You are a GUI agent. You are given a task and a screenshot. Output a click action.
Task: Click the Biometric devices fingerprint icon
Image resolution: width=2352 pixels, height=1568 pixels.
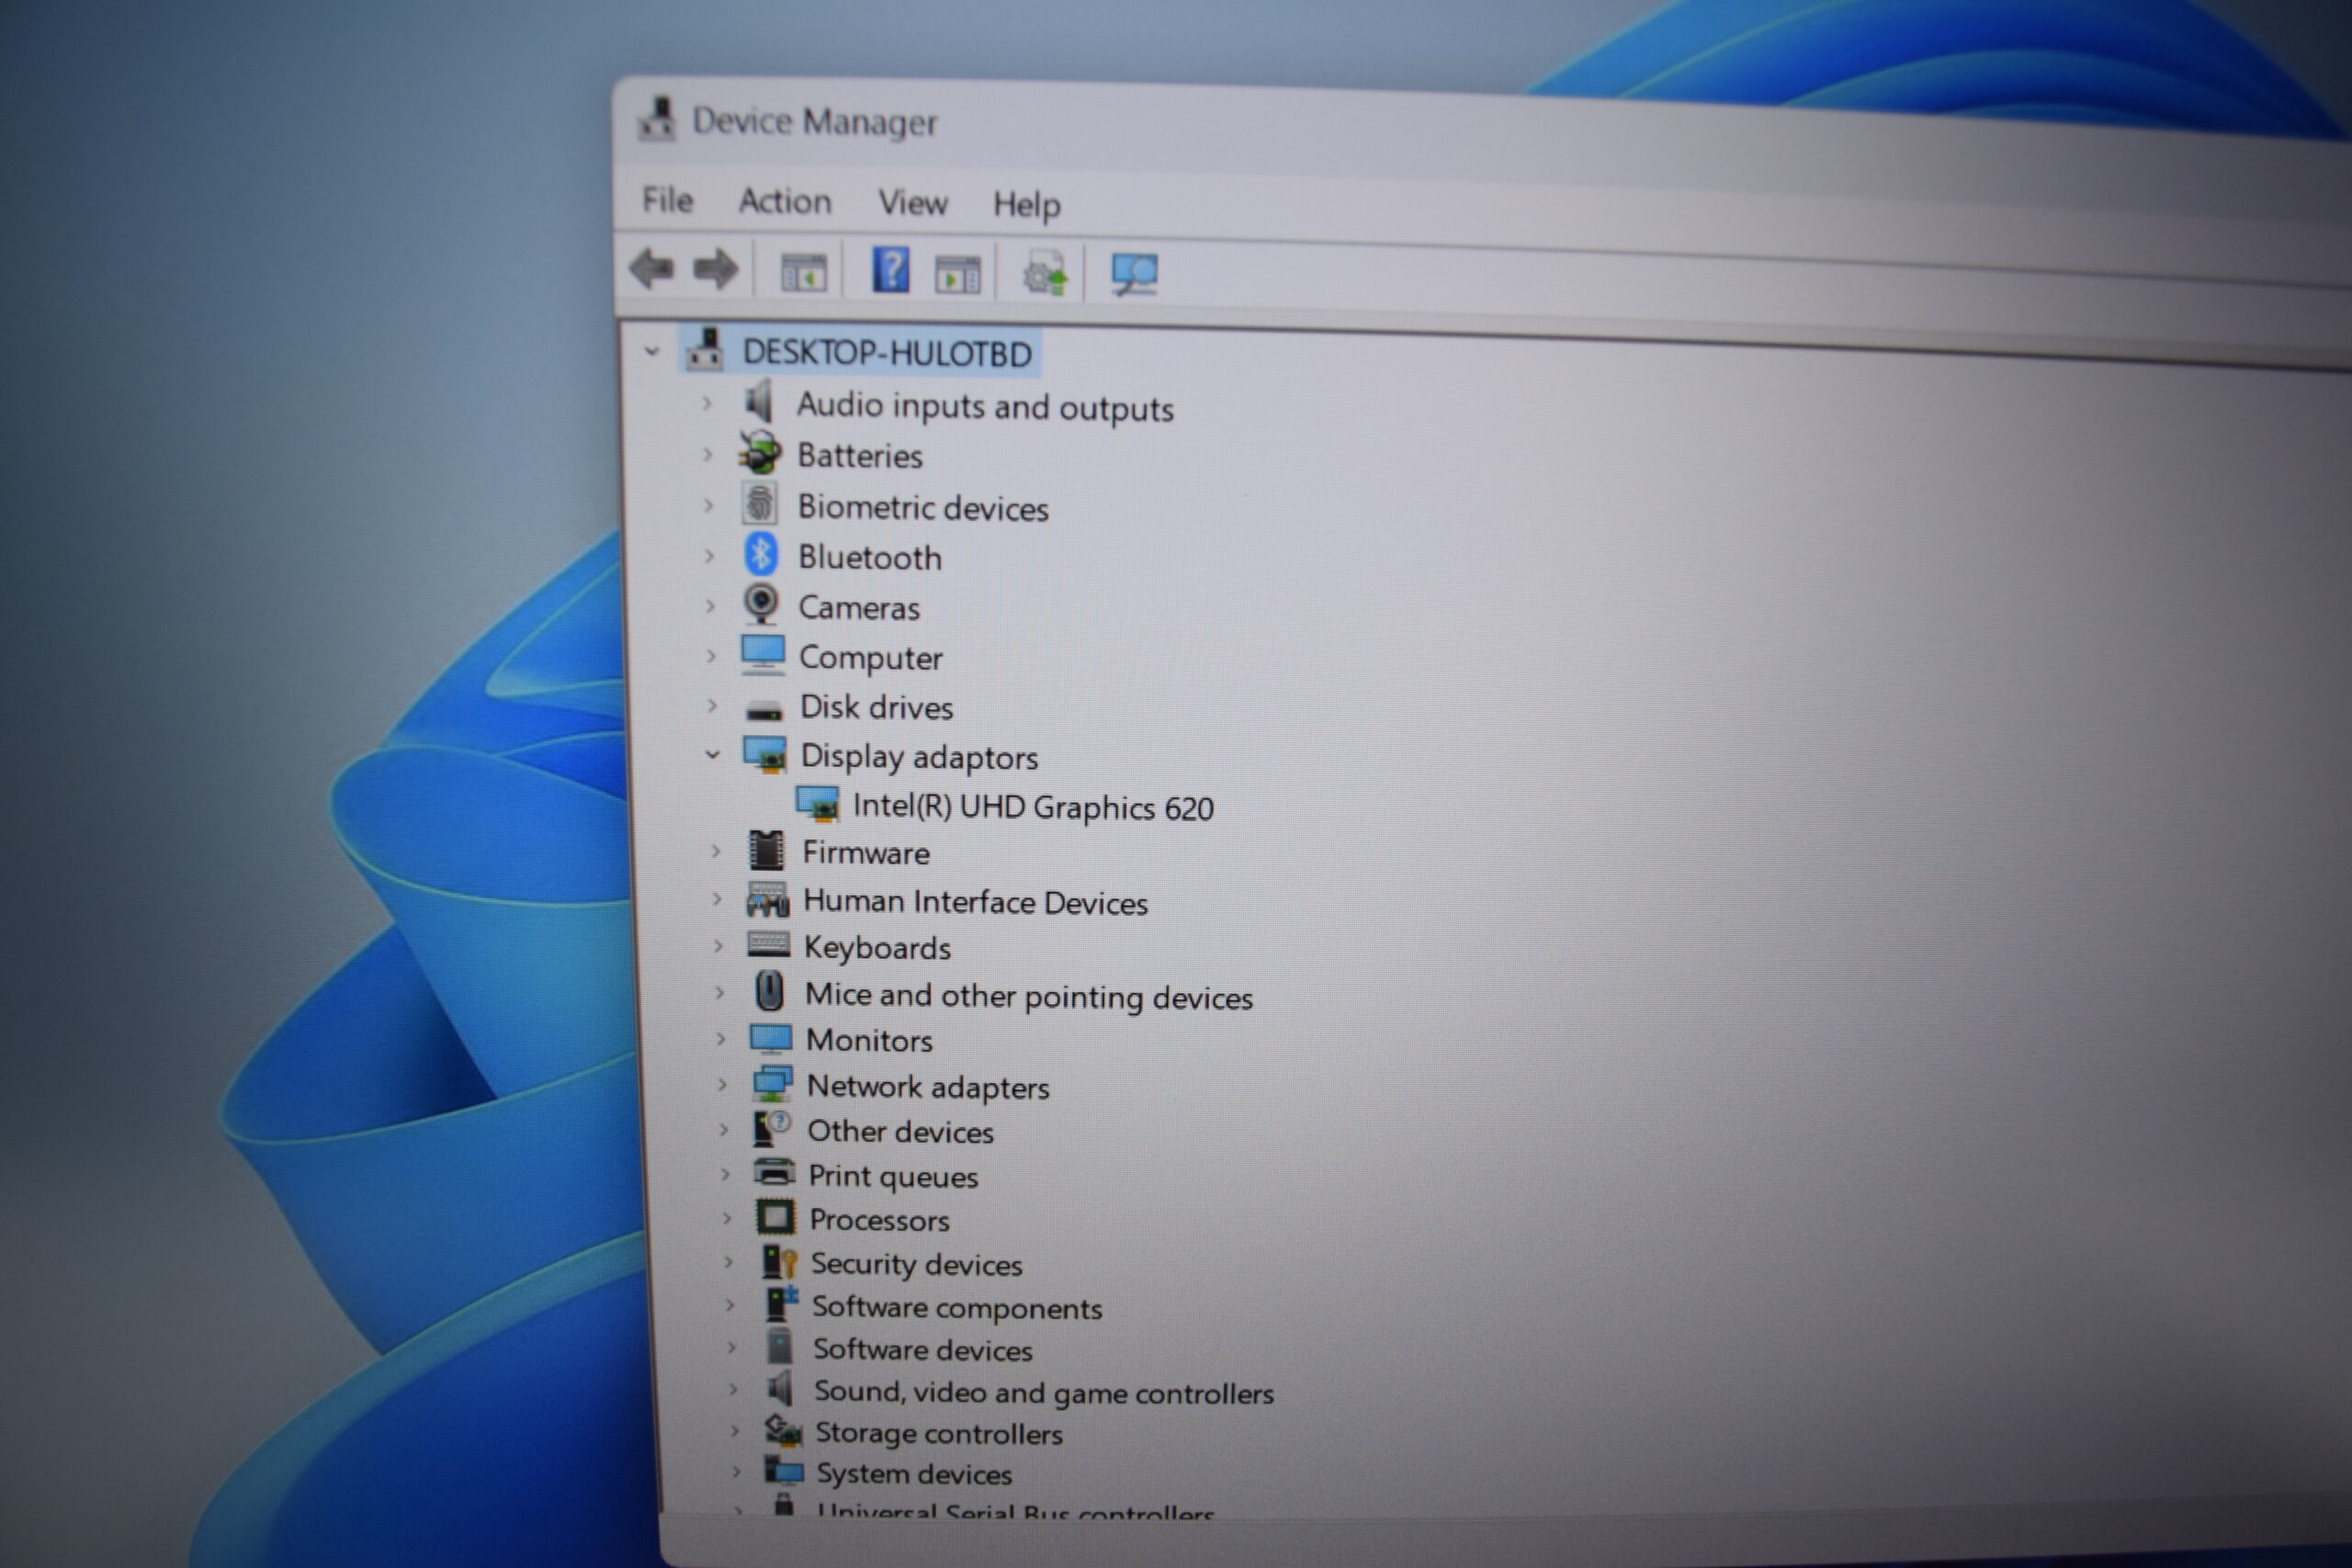click(759, 503)
